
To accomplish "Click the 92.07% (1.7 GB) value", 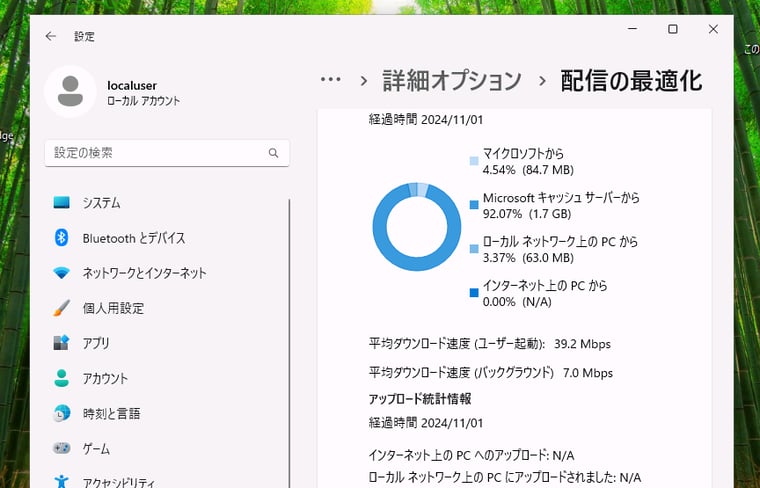I will coord(527,214).
